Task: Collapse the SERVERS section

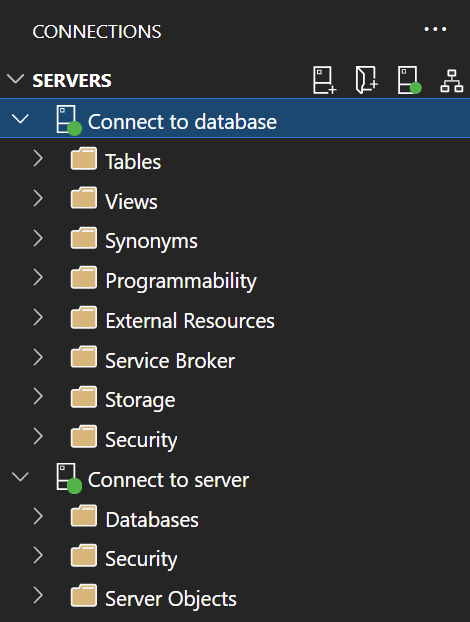Action: coord(16,79)
